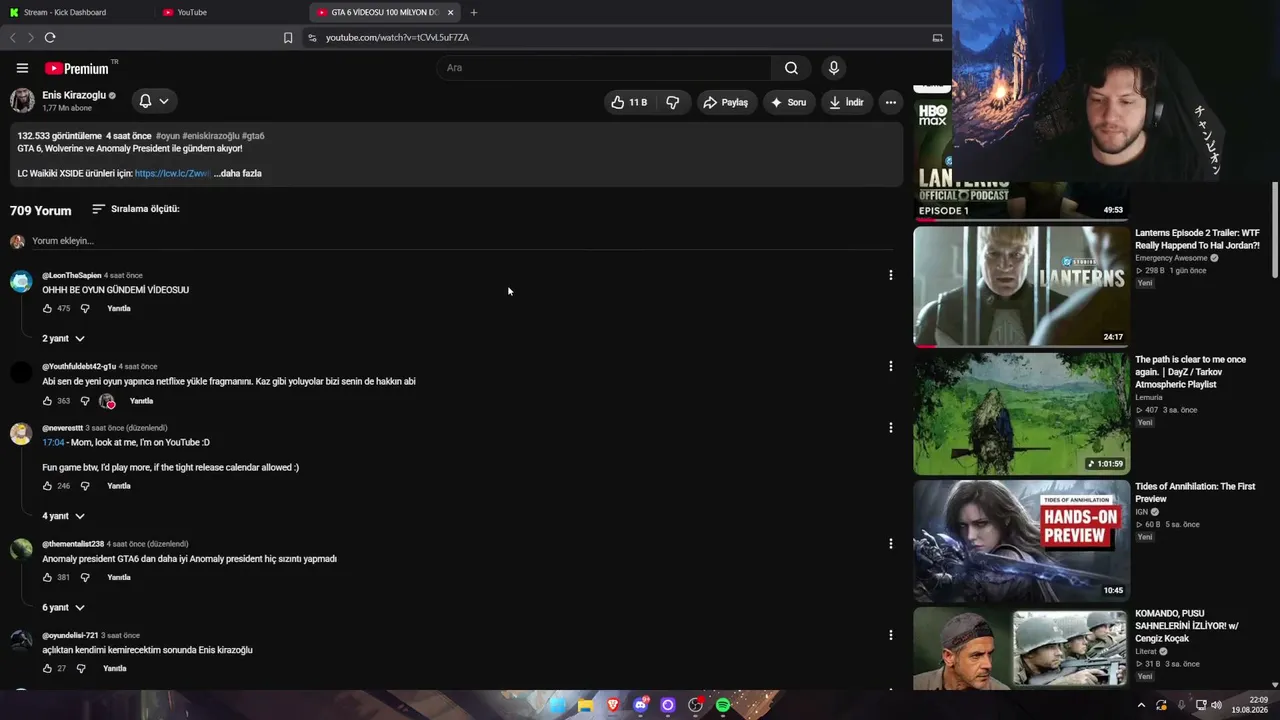This screenshot has width=1280, height=720.
Task: Expand description with ...daha fazla
Action: pyautogui.click(x=238, y=174)
